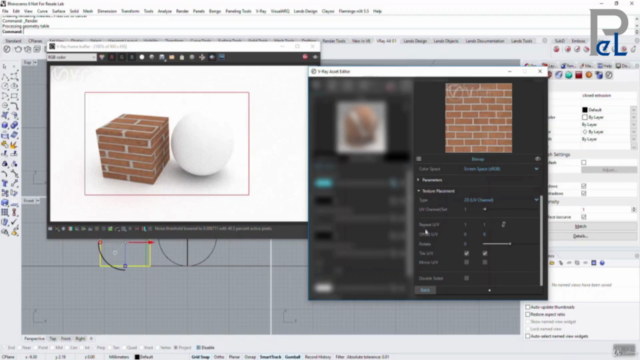
Task: Click the track mouse crosshair icon
Action: click(202, 57)
